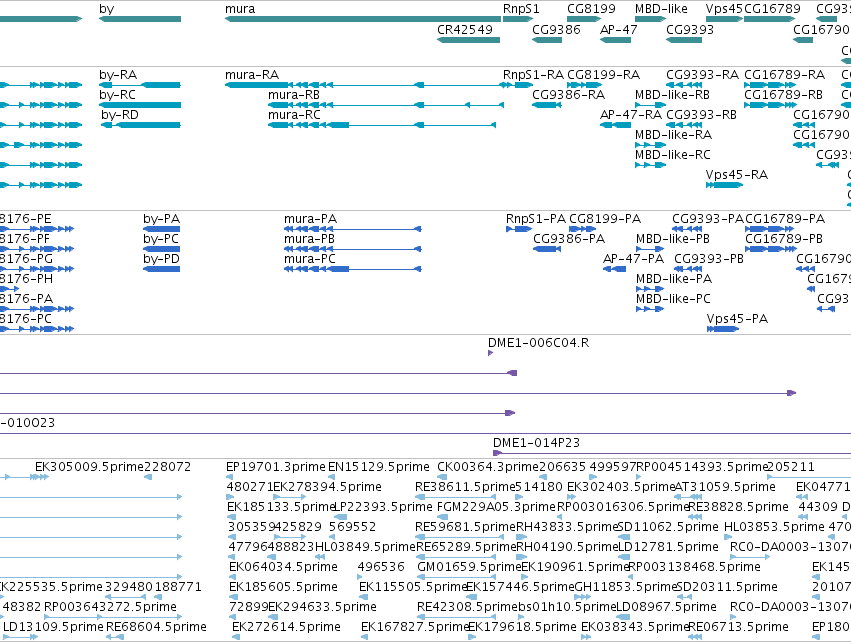851x642 pixels.
Task: Select the CG16789-PB protein
Action: (771, 249)
